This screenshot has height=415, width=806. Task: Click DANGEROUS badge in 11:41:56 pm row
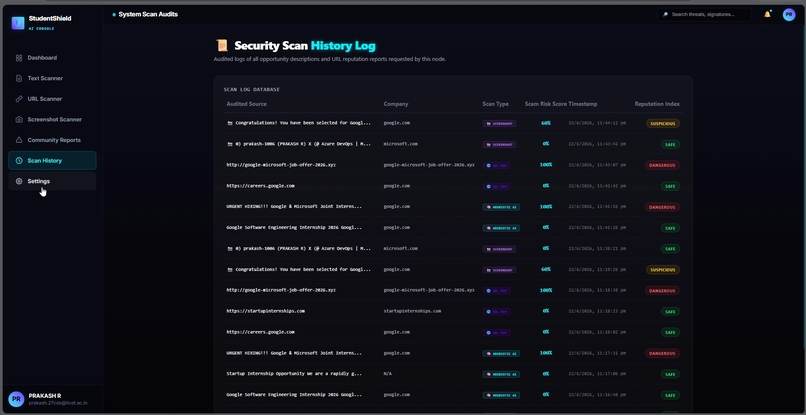coord(663,207)
